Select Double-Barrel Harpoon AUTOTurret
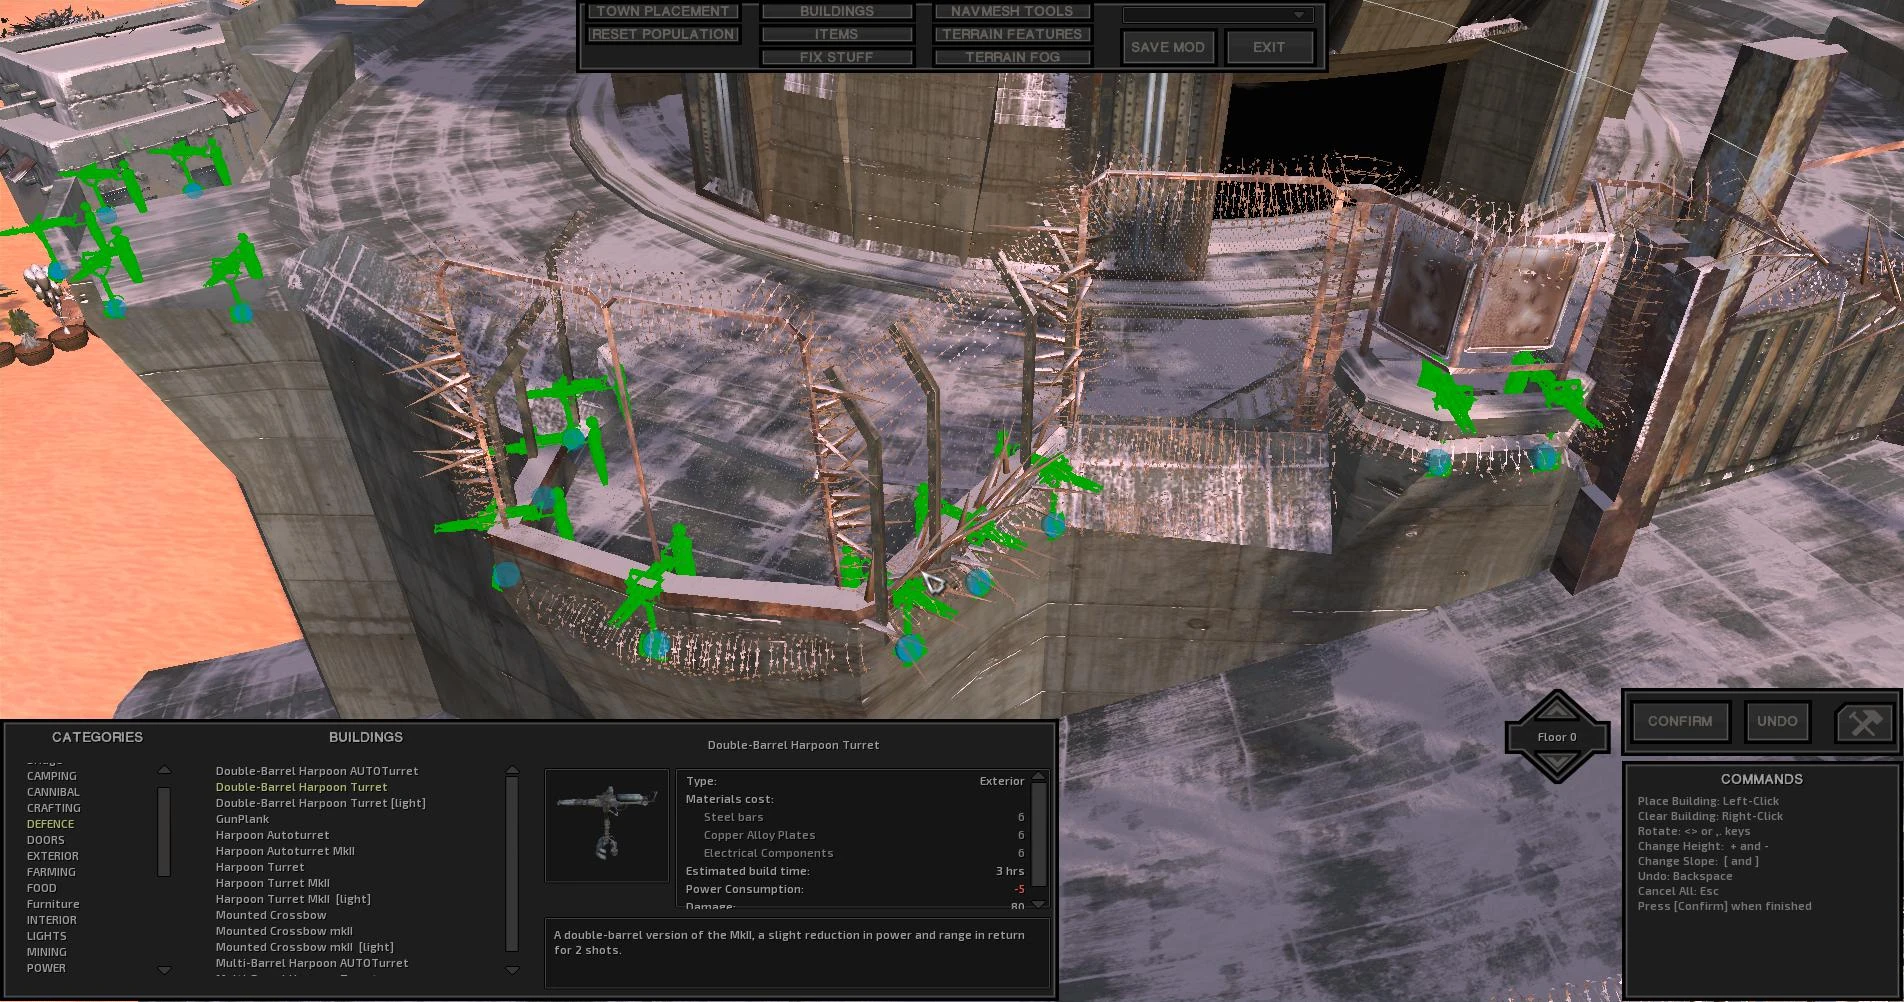The image size is (1904, 1002). click(x=317, y=771)
